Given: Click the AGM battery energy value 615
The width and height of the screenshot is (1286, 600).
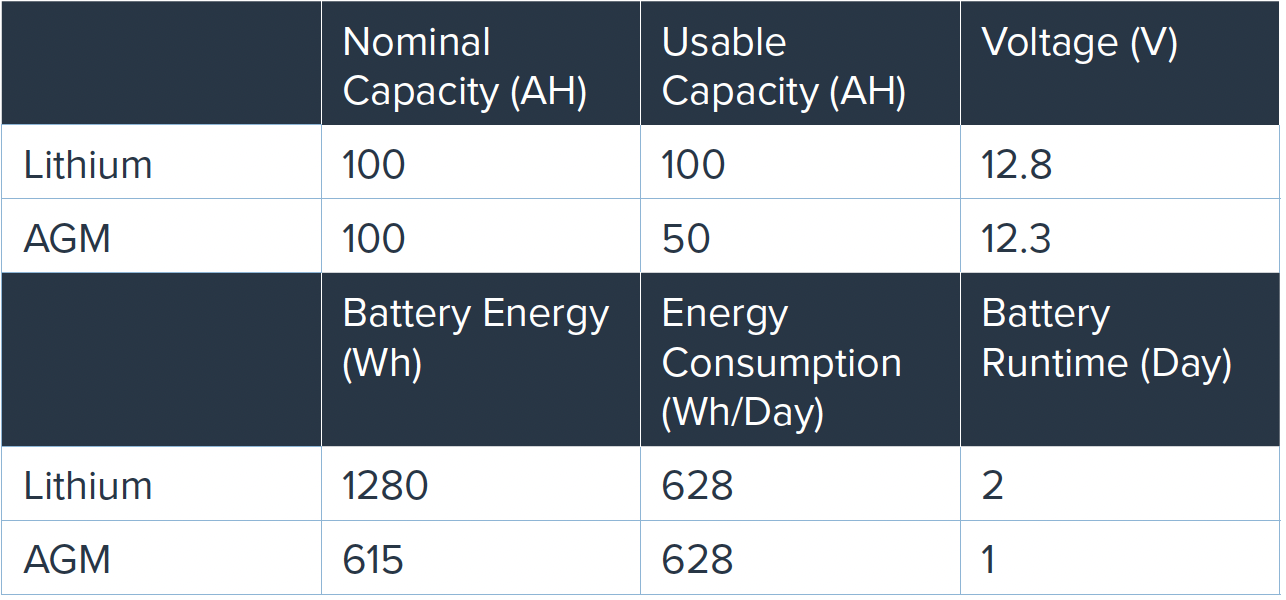Looking at the screenshot, I should pos(373,559).
